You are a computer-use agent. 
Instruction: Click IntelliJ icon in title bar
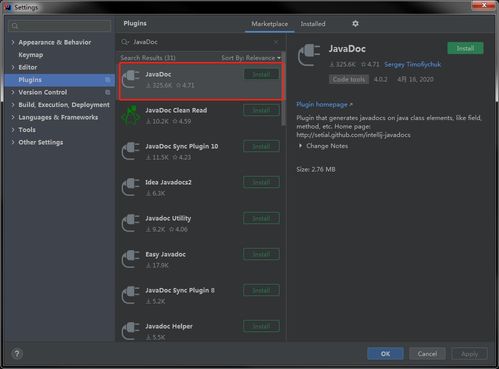click(7, 7)
